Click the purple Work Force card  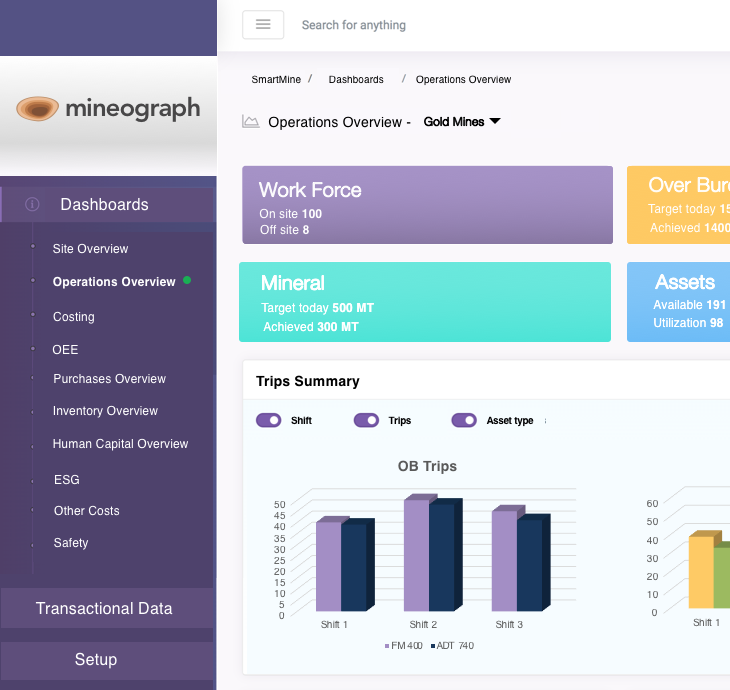(x=427, y=205)
